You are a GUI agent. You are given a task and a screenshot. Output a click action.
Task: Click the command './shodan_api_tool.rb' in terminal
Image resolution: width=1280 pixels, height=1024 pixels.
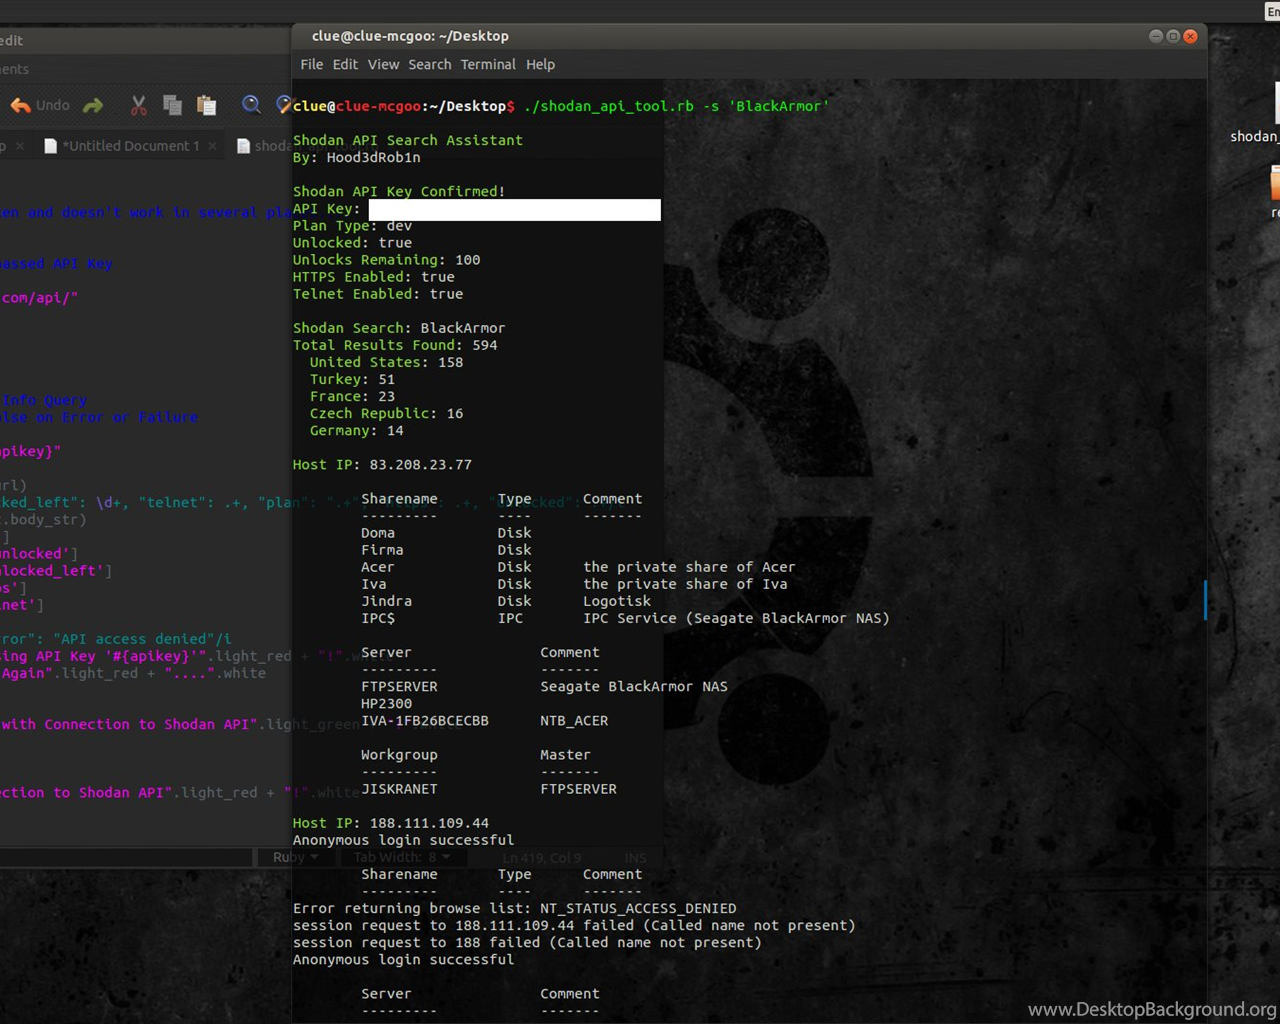click(609, 106)
